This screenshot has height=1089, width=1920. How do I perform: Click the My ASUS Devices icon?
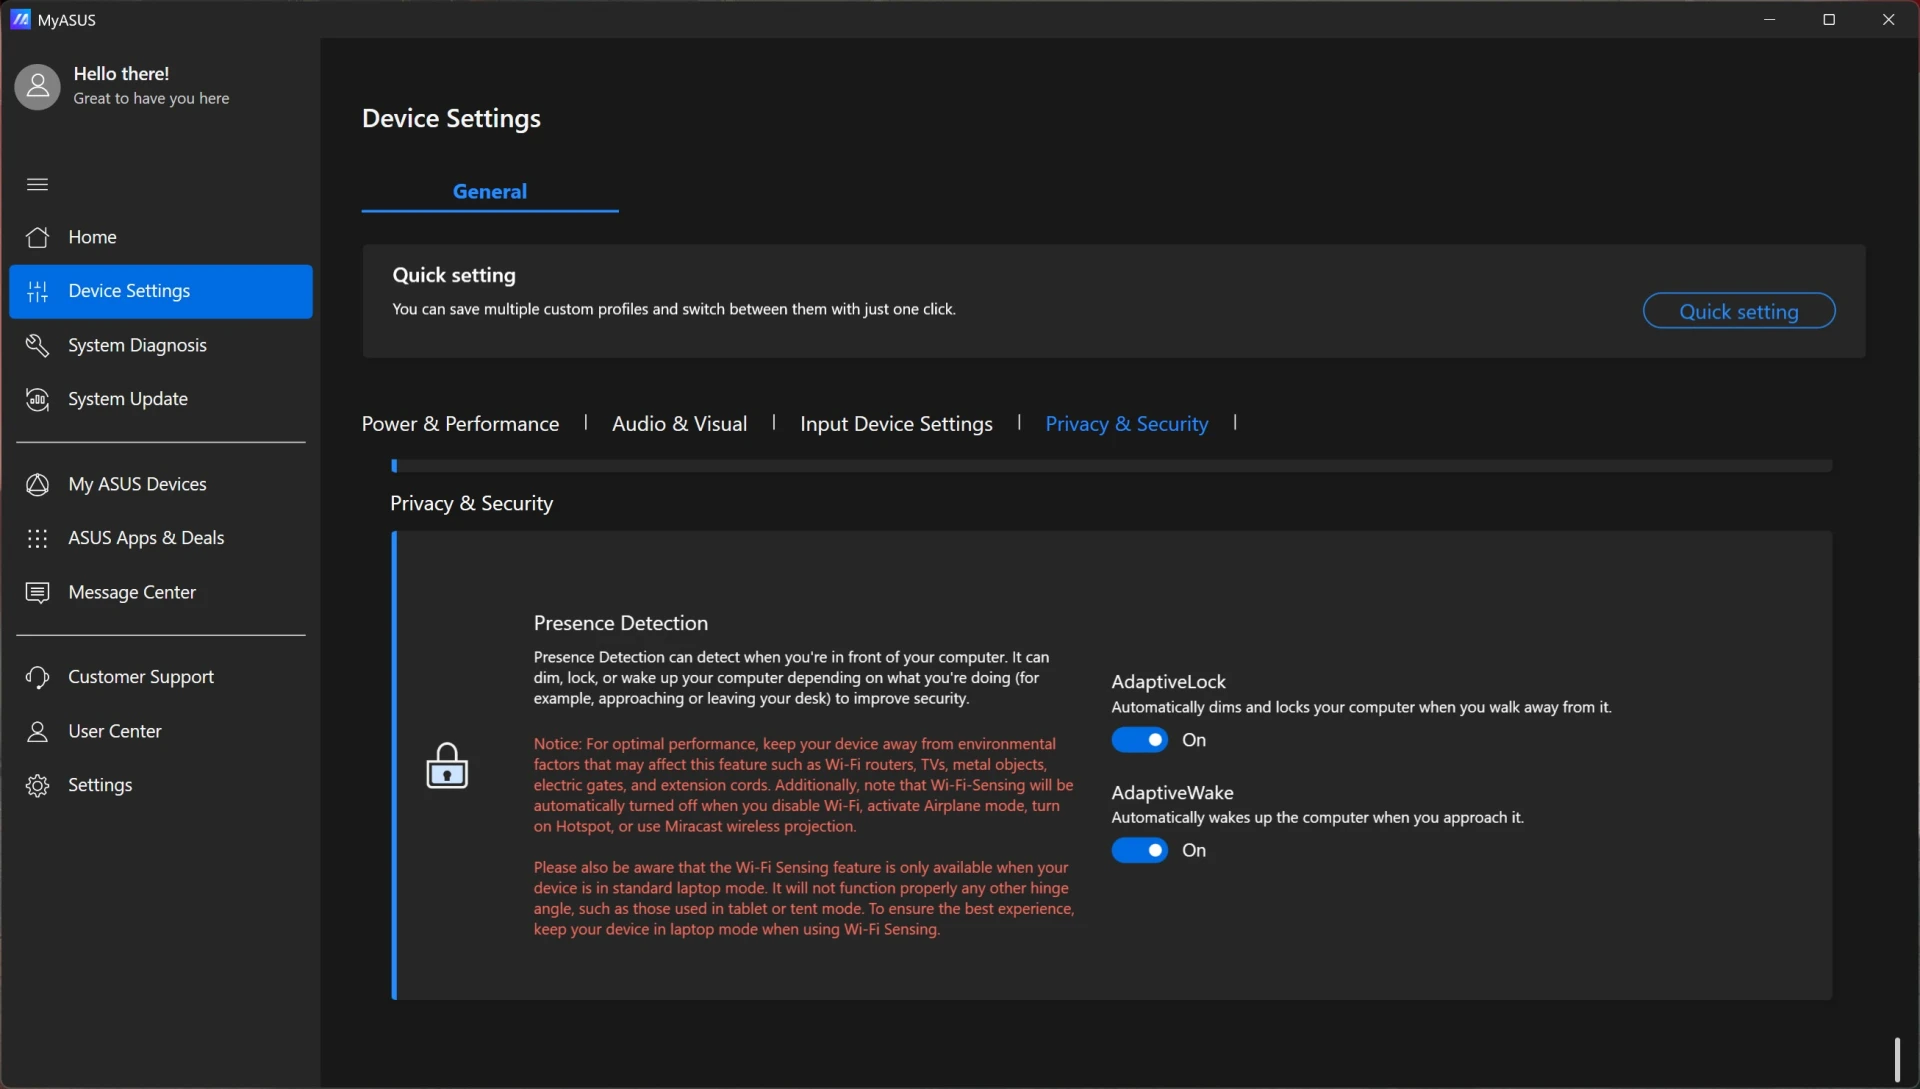[38, 484]
